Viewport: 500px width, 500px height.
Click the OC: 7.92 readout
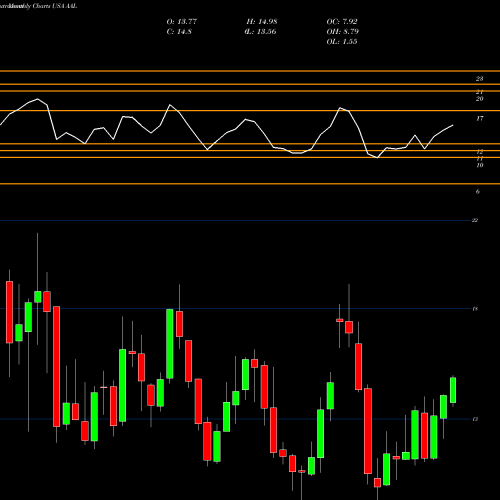coord(342,22)
